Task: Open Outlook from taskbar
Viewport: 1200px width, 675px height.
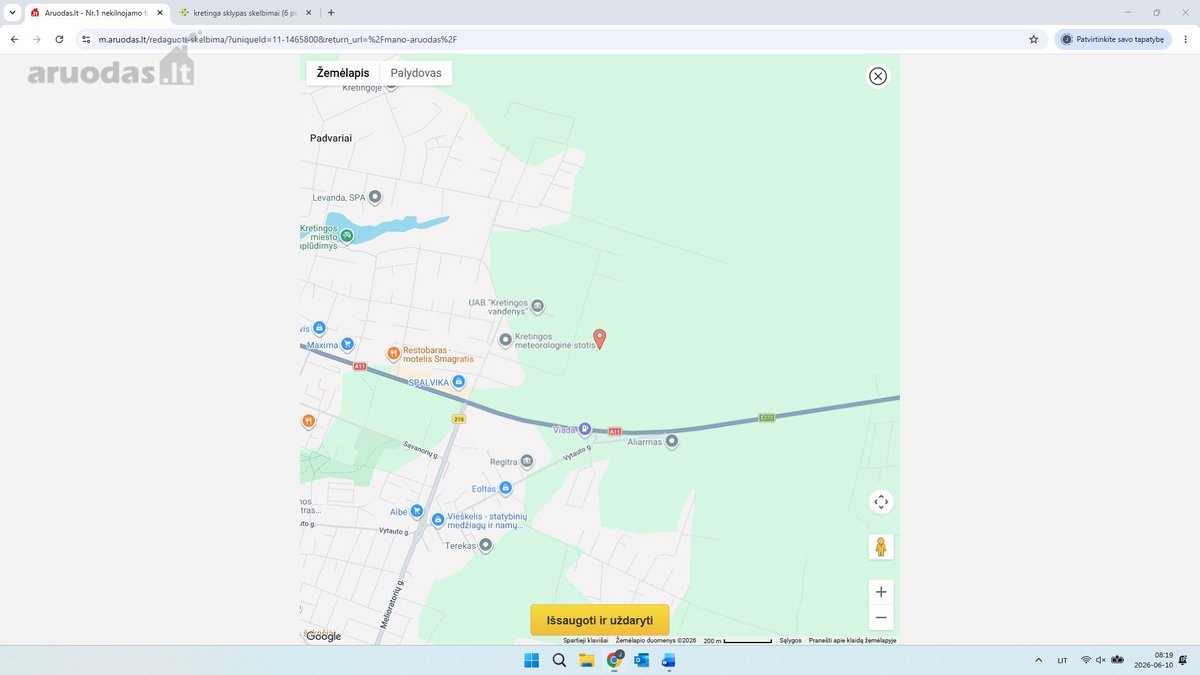Action: [x=641, y=660]
